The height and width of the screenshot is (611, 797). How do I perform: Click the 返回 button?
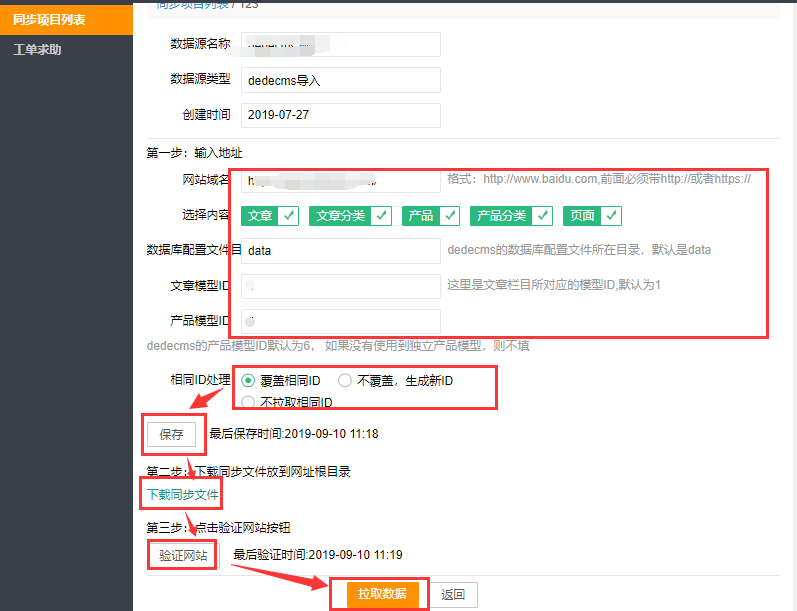[453, 595]
